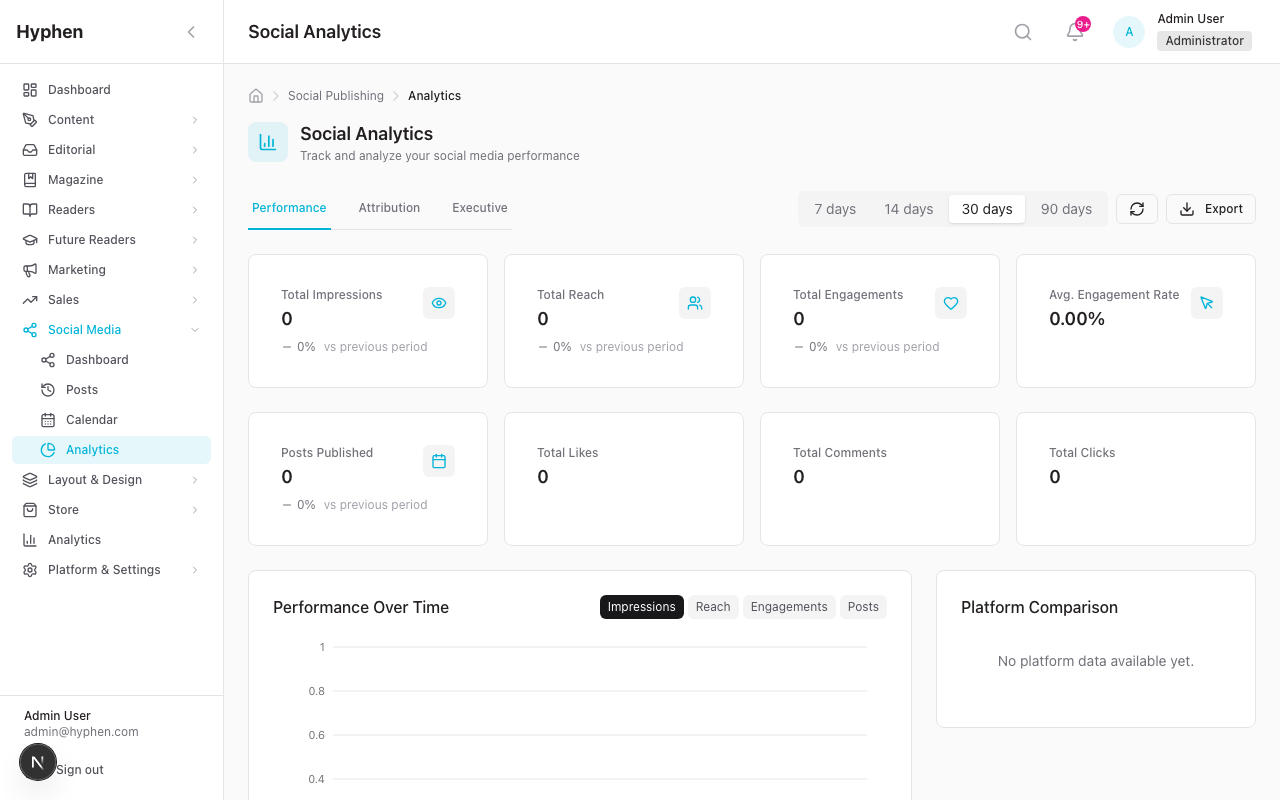Click the heart icon on Total Engagements card
Viewport: 1280px width, 800px height.
click(950, 302)
